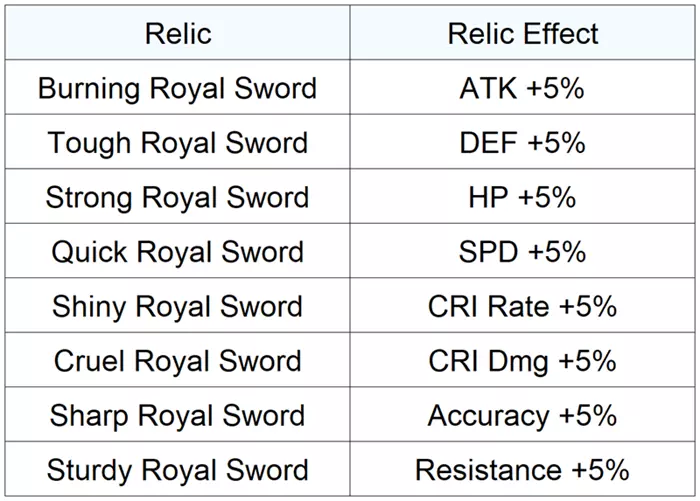Screen dimensions: 700x501
Task: Click the Quick Royal Sword entry
Action: point(178,251)
